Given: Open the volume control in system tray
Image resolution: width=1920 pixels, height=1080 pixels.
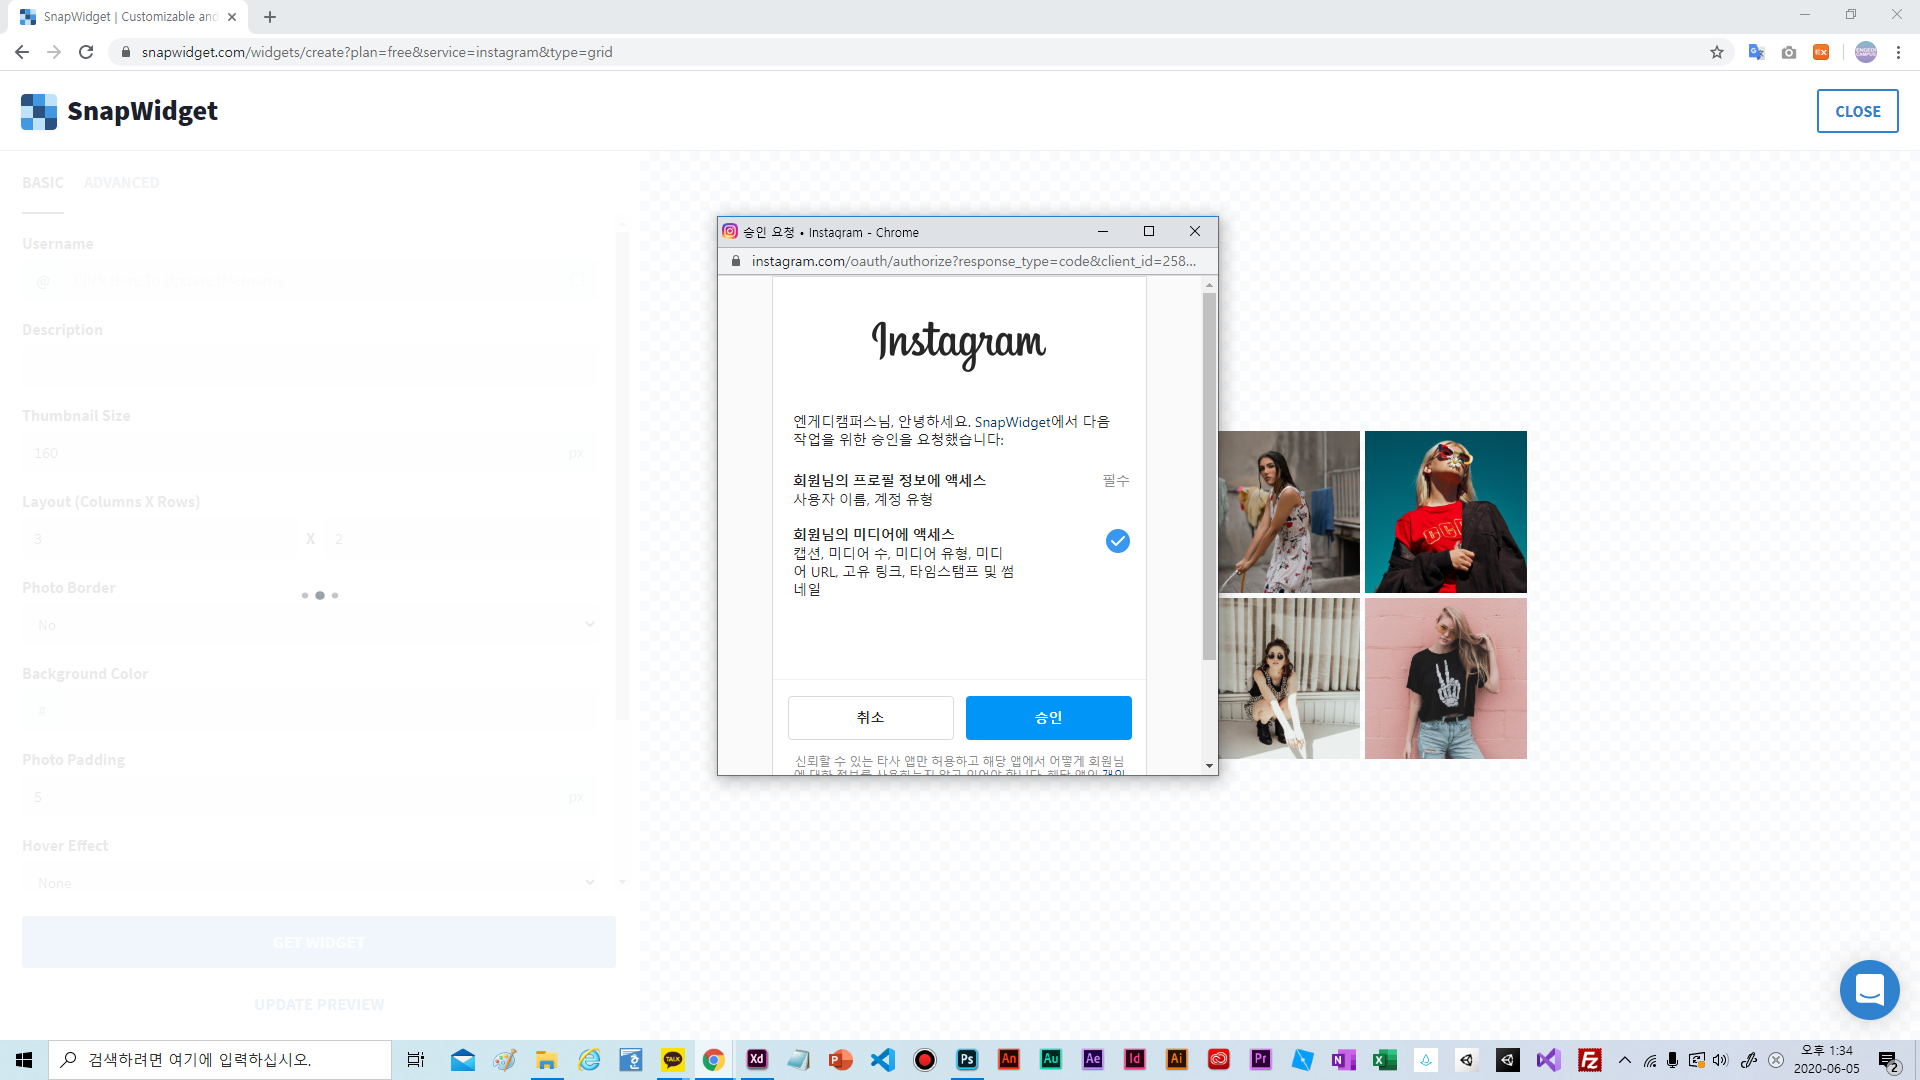Looking at the screenshot, I should pos(1720,1060).
